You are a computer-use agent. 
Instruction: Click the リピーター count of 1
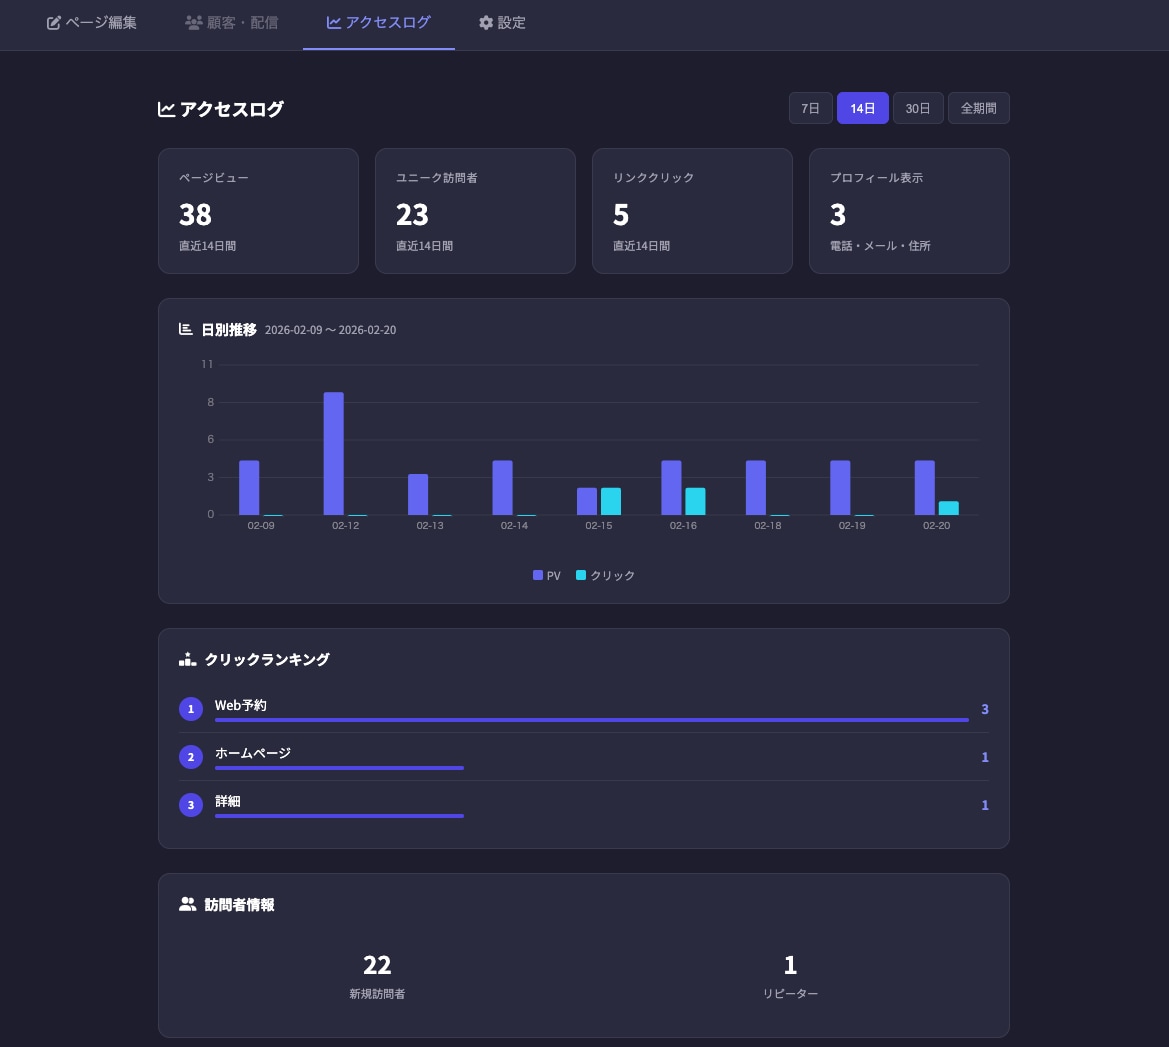pos(790,965)
